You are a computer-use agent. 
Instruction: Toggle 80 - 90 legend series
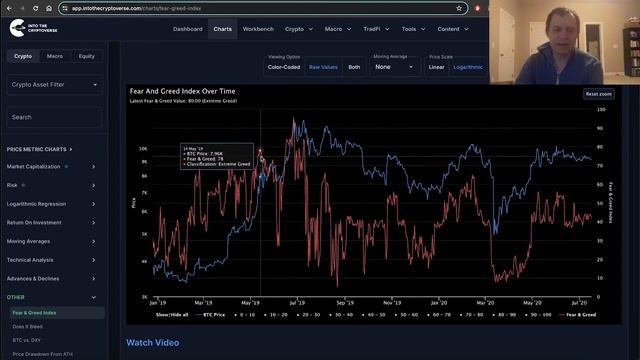[504, 315]
